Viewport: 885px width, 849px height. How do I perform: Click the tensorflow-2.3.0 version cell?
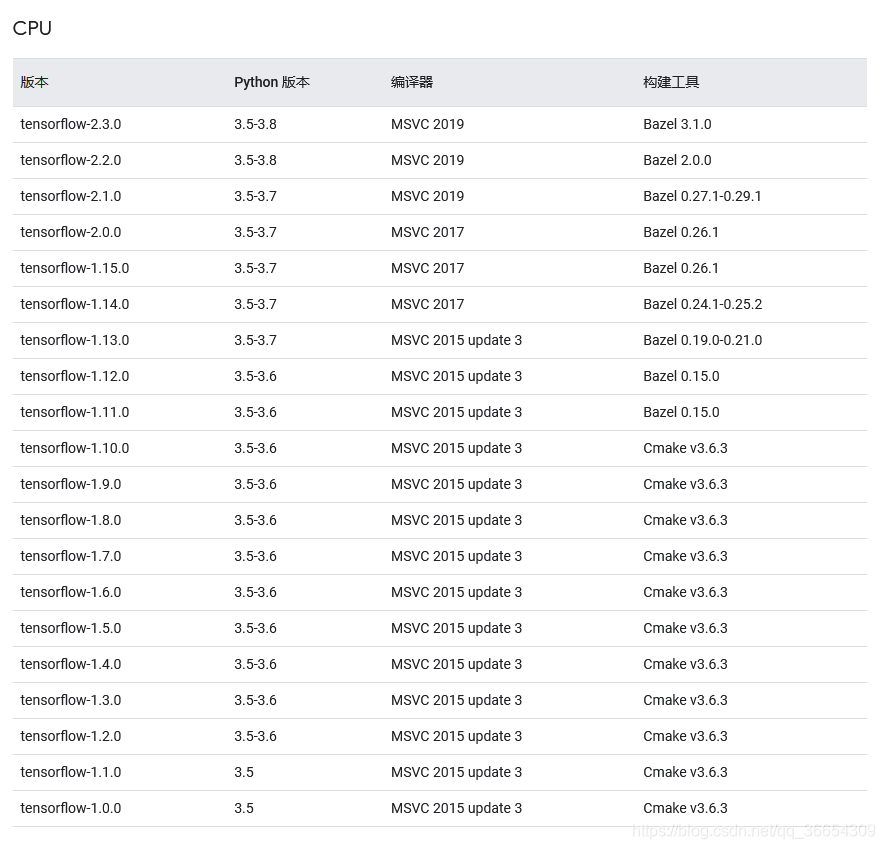pos(71,124)
